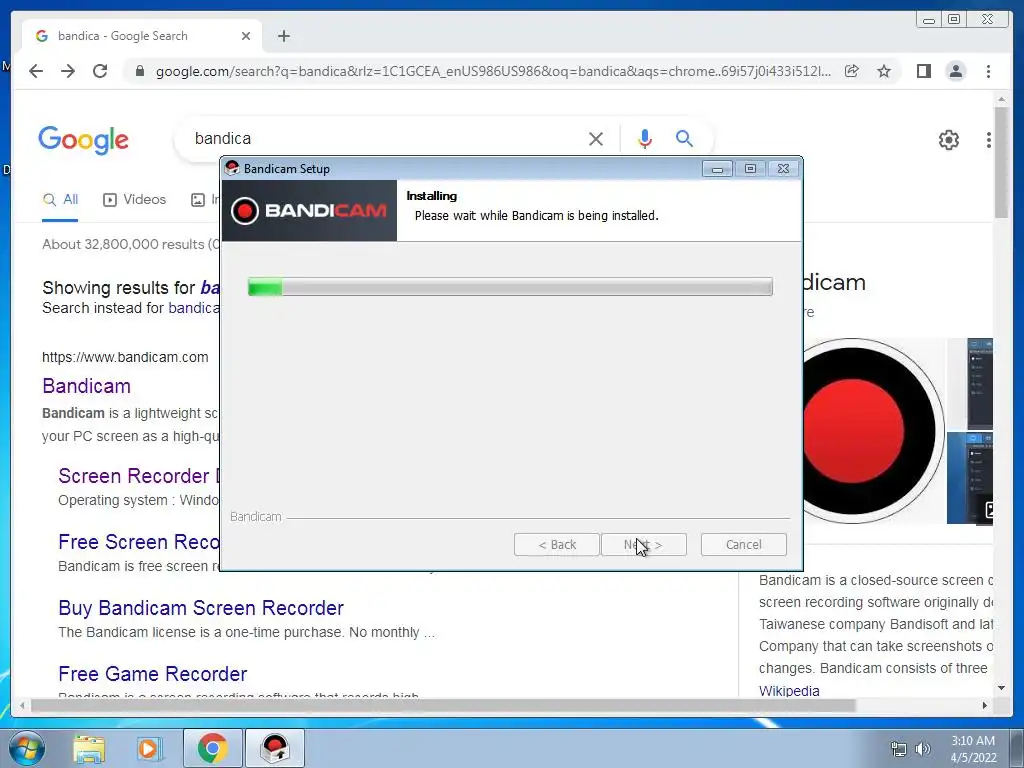The height and width of the screenshot is (768, 1024).
Task: Start voice search with microphone icon
Action: click(x=645, y=138)
